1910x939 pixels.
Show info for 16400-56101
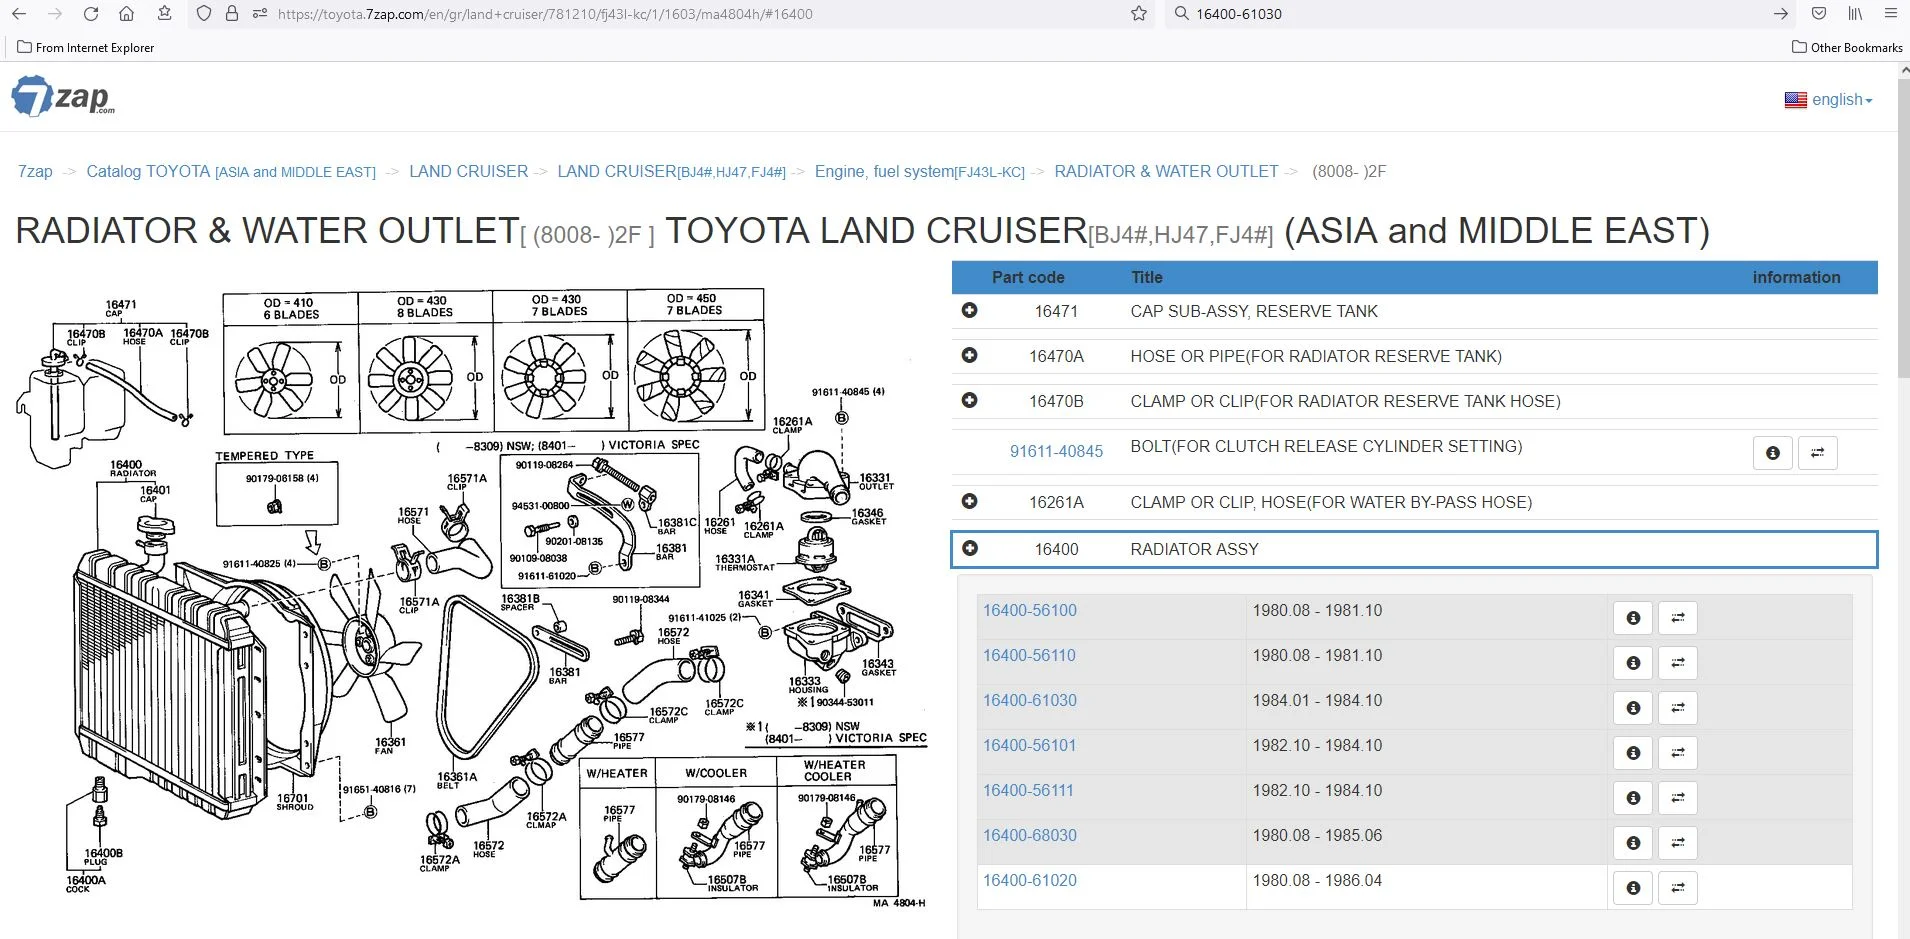pos(1633,753)
